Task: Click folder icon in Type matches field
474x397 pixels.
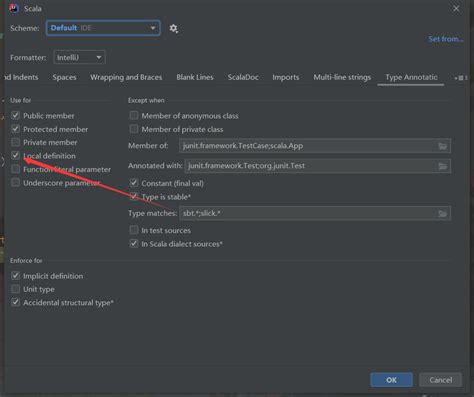Action: point(442,213)
